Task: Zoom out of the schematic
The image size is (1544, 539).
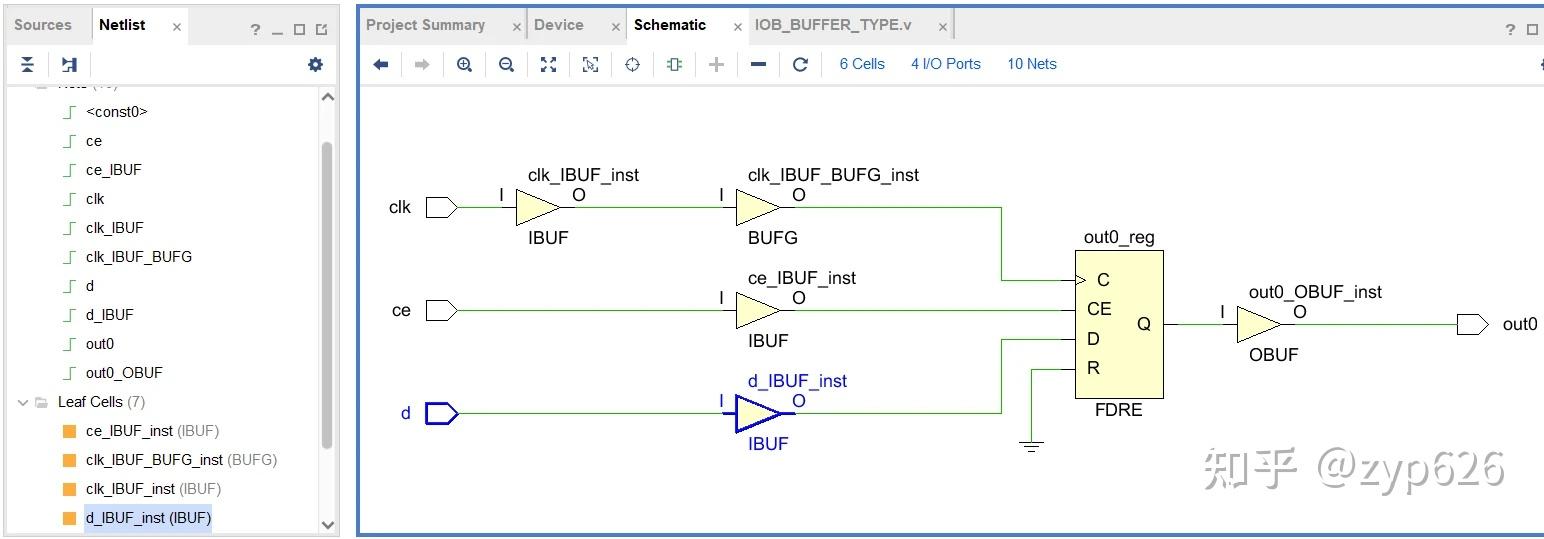Action: (506, 64)
